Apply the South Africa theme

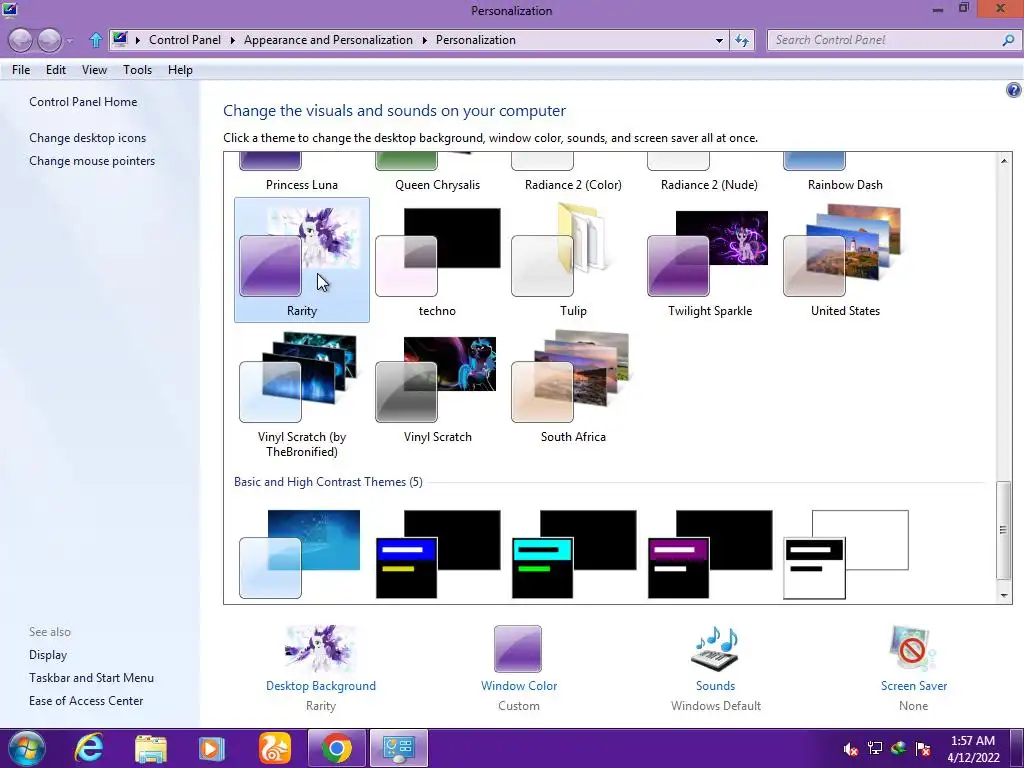pos(573,387)
